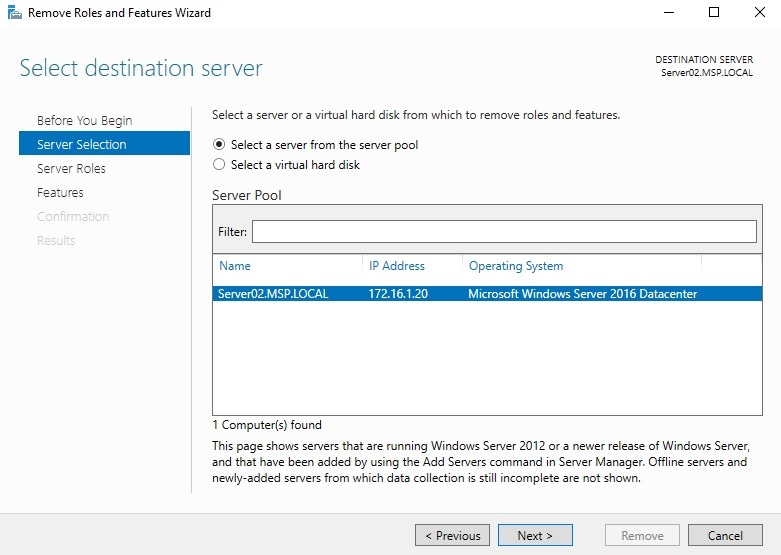Open the Features step
781x555 pixels.
(x=60, y=193)
